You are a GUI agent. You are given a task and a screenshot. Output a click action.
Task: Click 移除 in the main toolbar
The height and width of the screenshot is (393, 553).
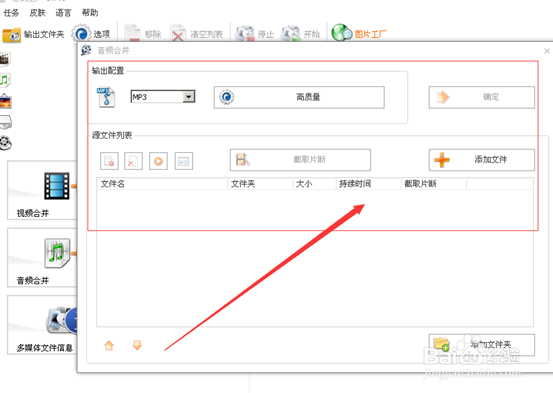143,34
